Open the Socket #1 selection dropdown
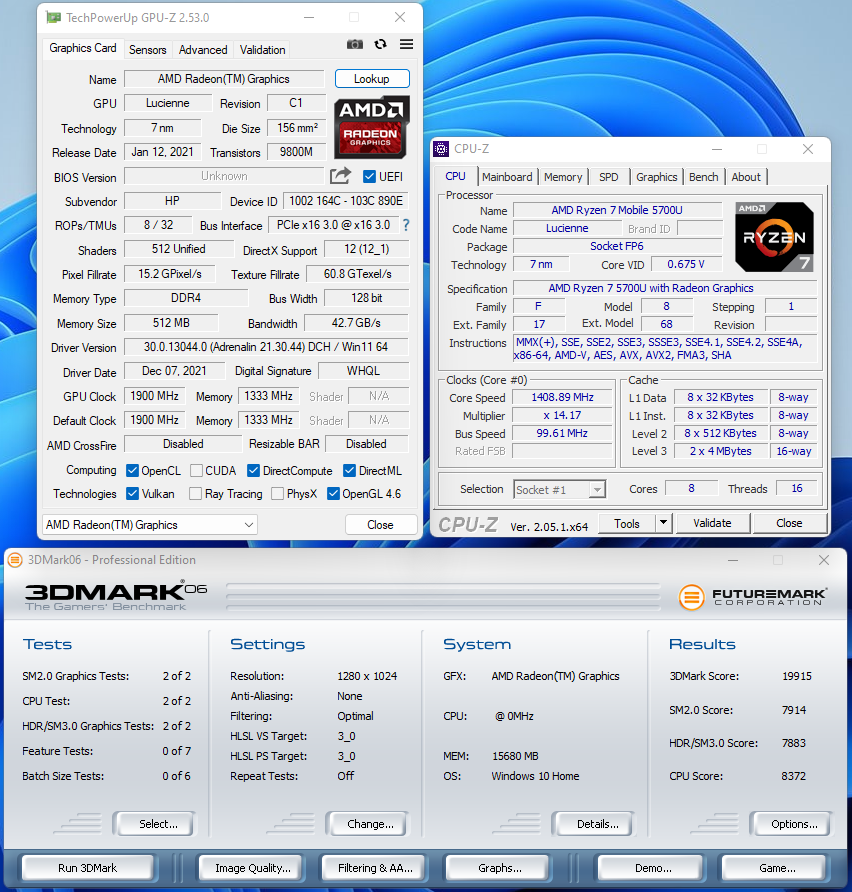Screen dimensions: 852x892 pyautogui.click(x=560, y=489)
